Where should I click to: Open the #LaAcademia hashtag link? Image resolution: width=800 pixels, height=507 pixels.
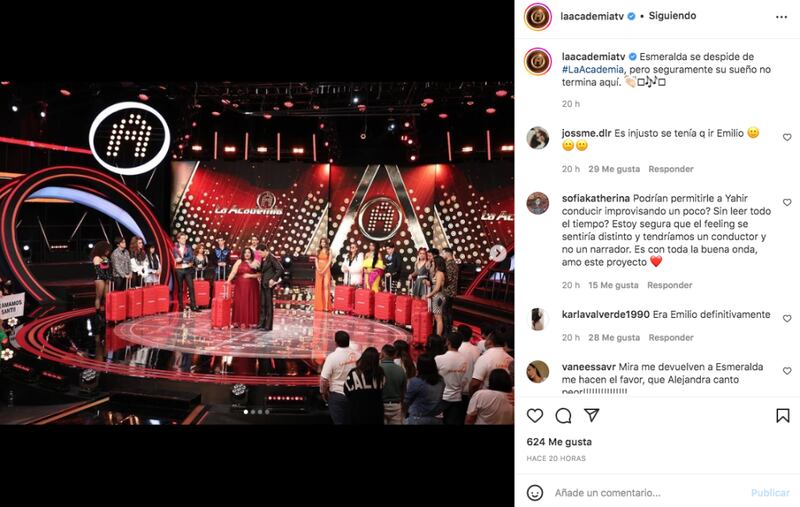(593, 69)
